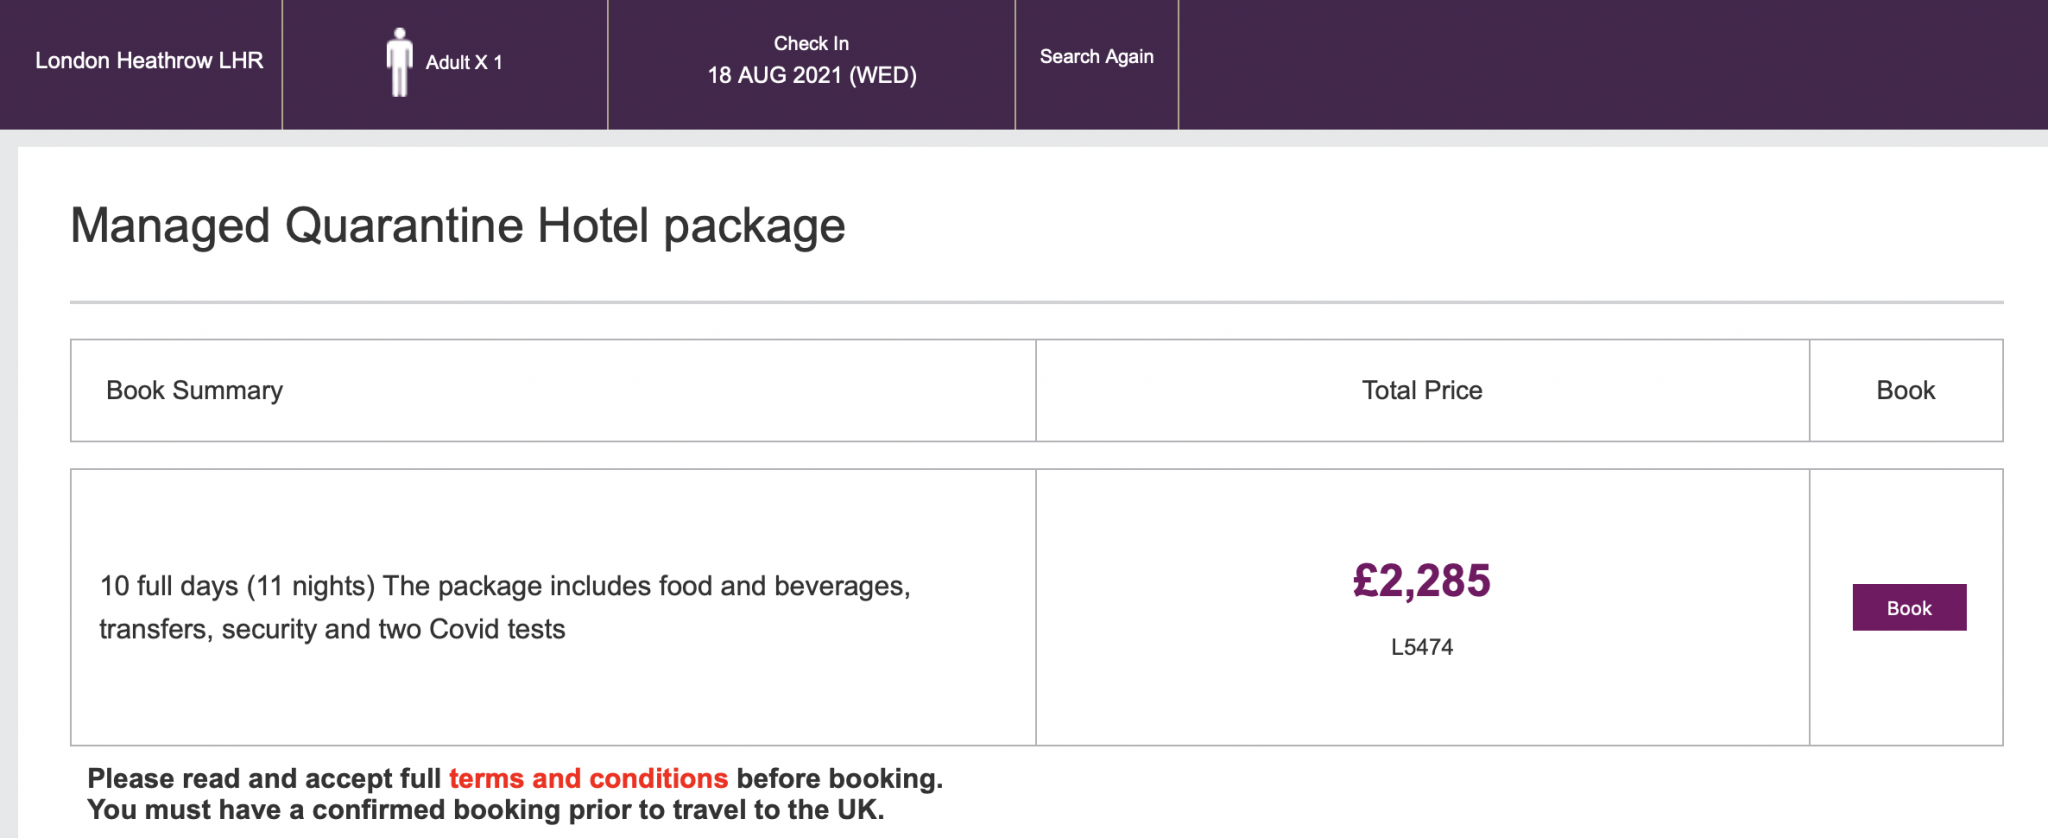Click the L5474 code below the price
The image size is (2048, 838).
pos(1421,647)
